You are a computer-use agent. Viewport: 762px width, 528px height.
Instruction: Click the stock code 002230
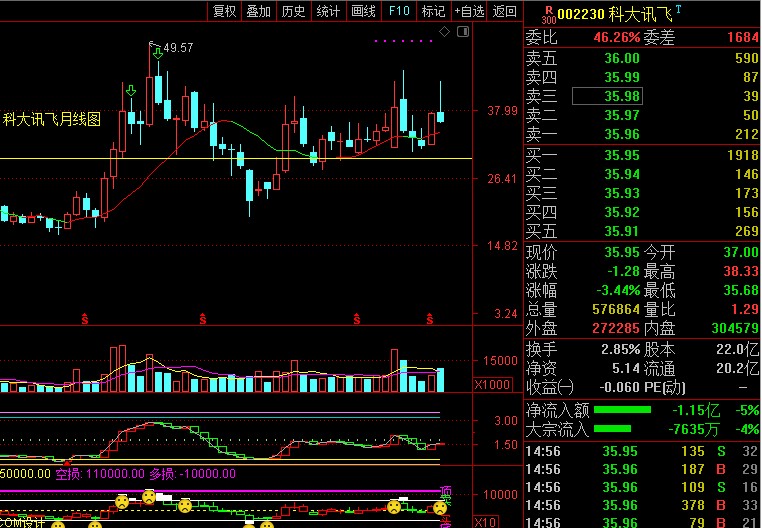pos(579,15)
